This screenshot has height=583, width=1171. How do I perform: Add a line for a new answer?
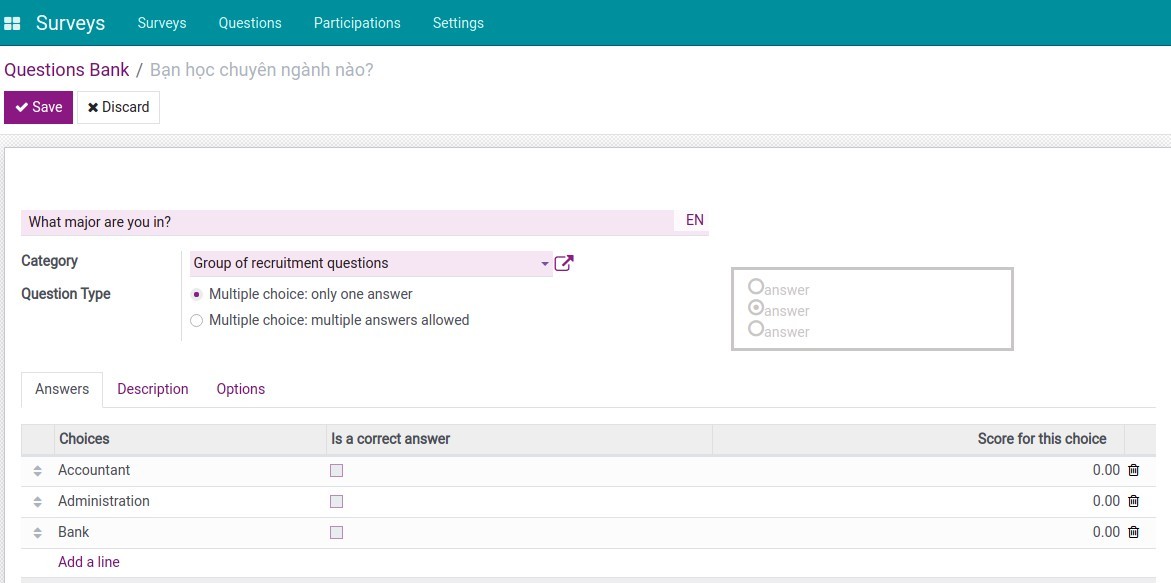point(88,561)
